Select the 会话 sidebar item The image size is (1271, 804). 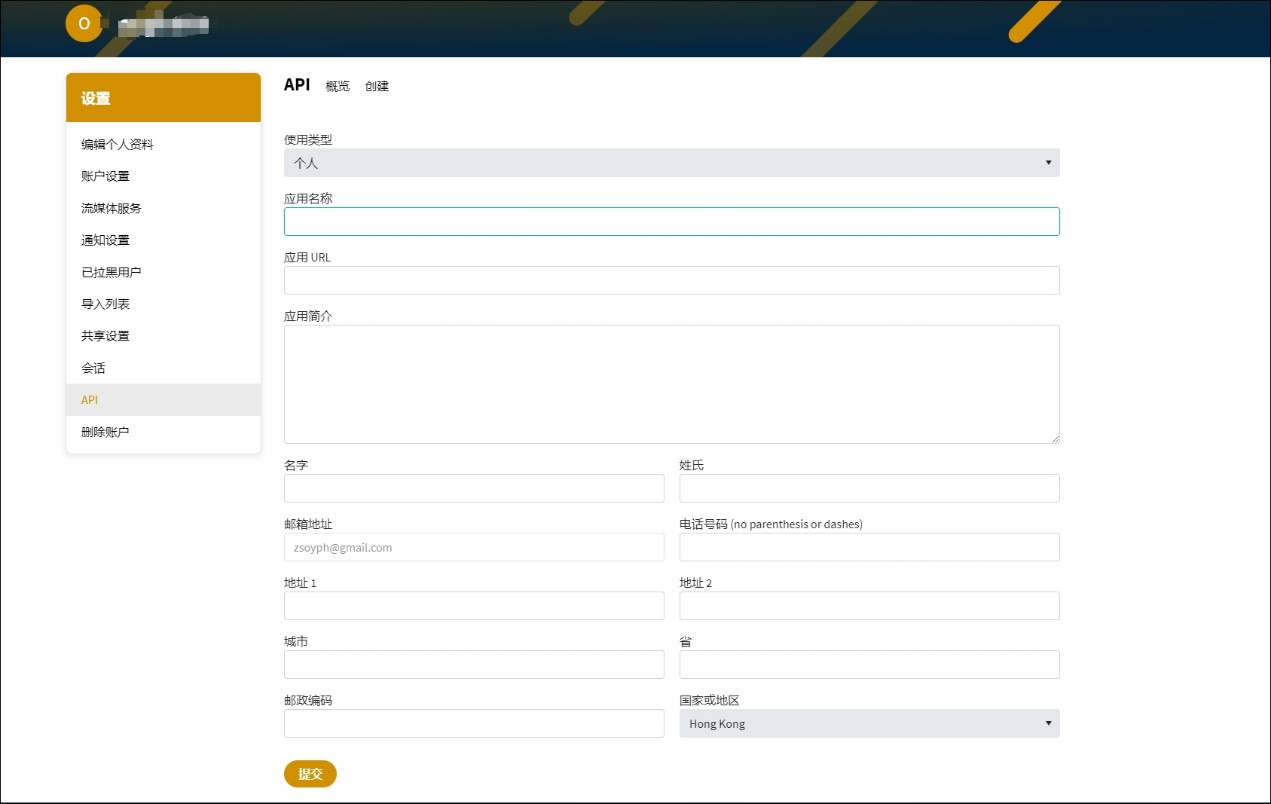(93, 368)
